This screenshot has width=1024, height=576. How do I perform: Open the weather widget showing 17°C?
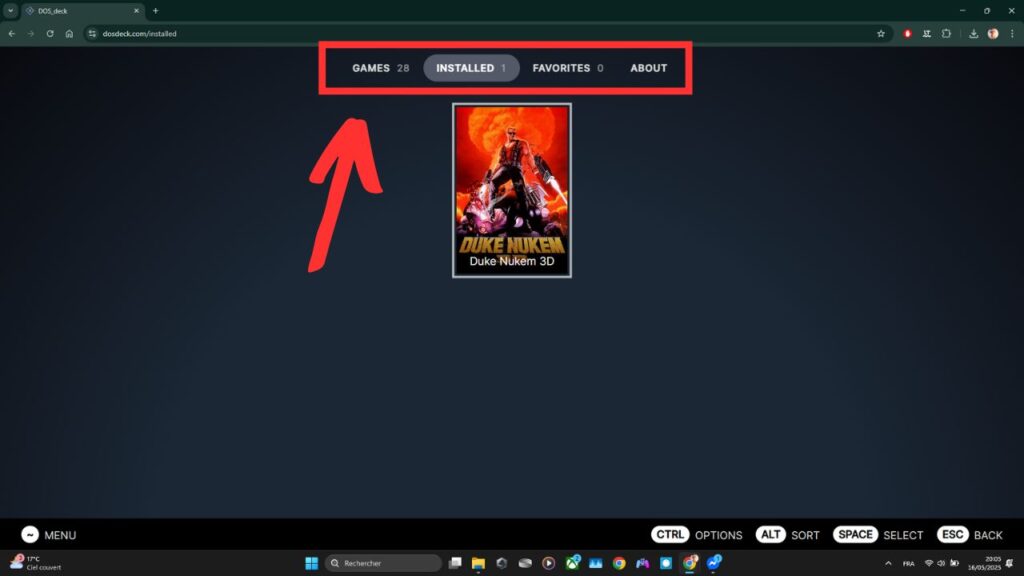coord(36,563)
